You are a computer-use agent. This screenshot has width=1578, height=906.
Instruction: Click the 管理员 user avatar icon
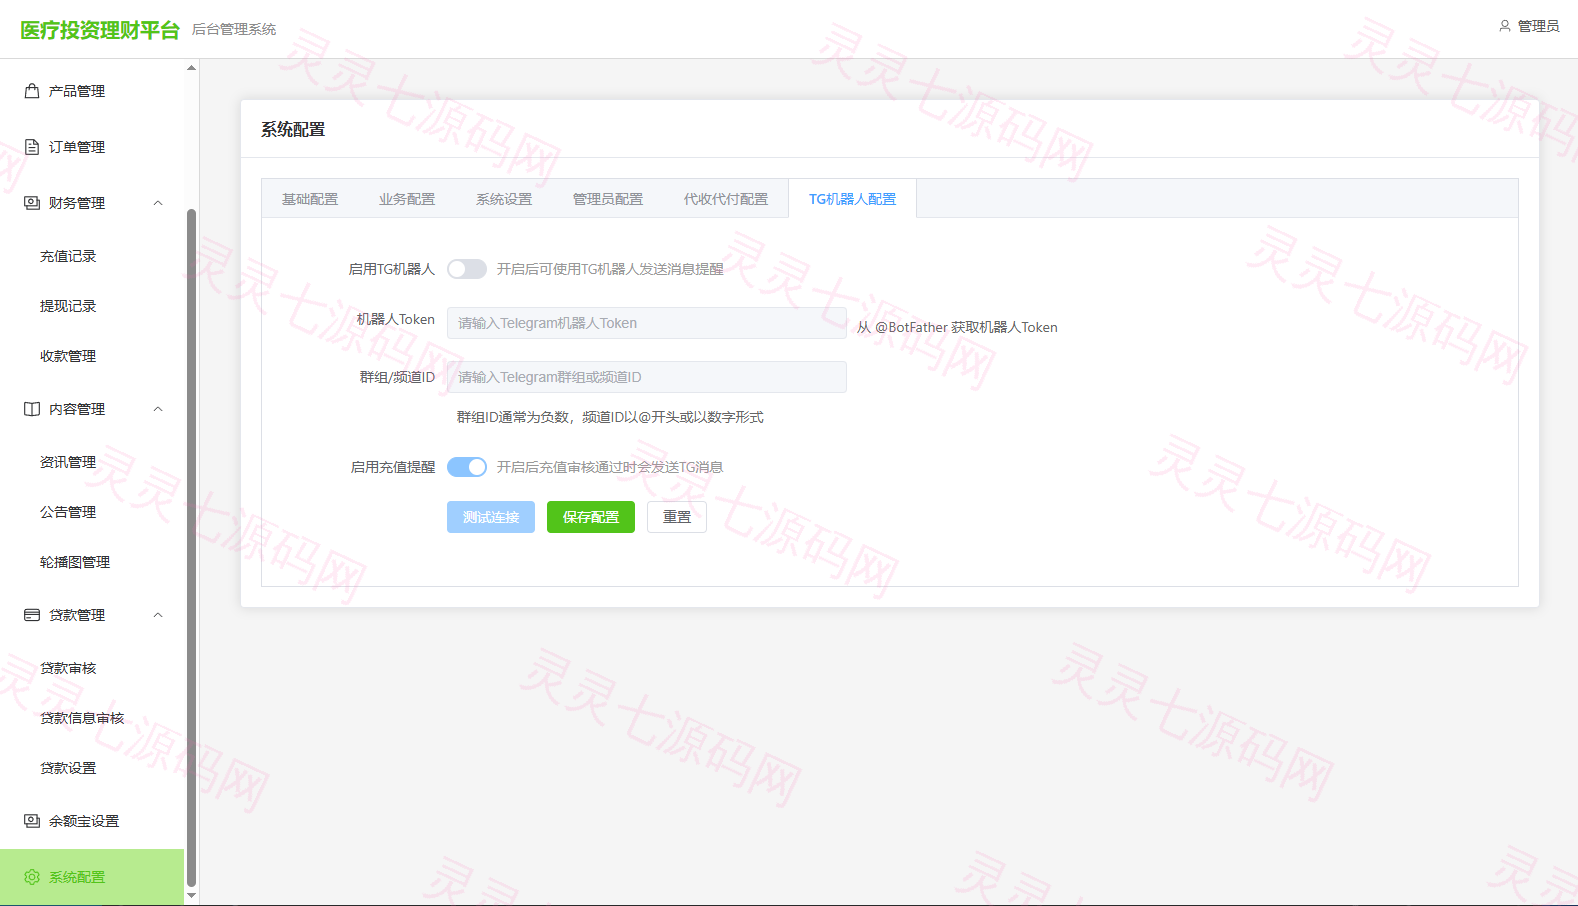(1505, 26)
